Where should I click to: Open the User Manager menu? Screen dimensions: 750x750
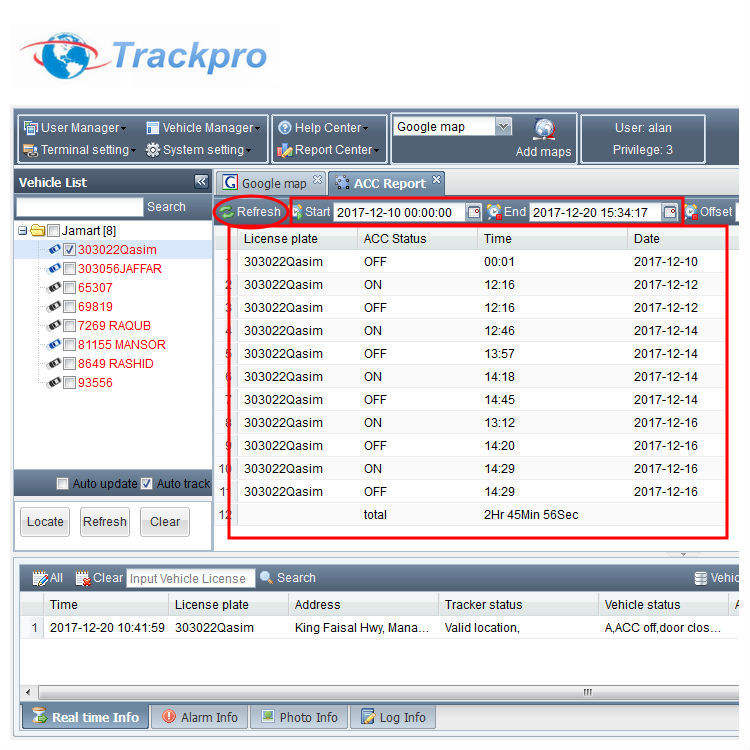click(x=75, y=128)
